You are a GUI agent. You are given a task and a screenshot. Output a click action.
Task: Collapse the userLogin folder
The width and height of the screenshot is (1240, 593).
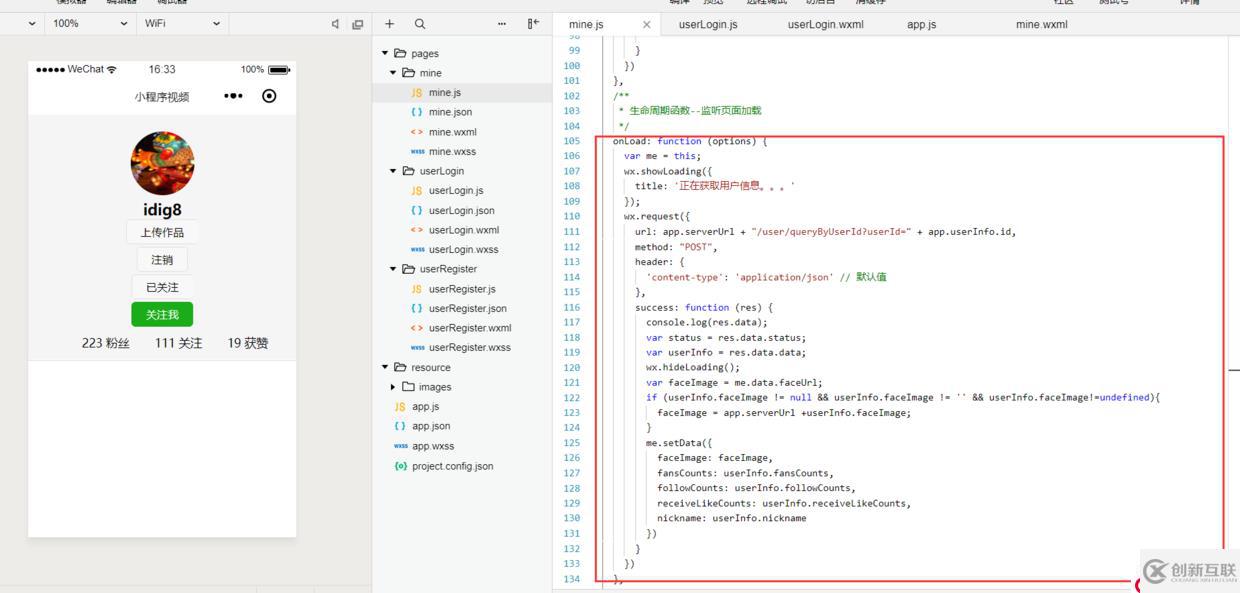pyautogui.click(x=441, y=171)
